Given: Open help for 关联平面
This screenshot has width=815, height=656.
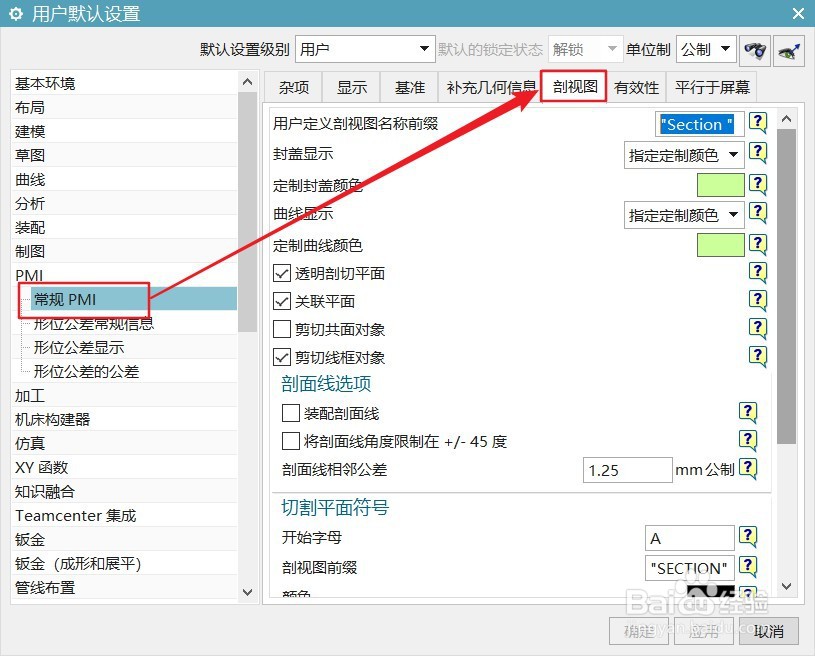Looking at the screenshot, I should (758, 300).
